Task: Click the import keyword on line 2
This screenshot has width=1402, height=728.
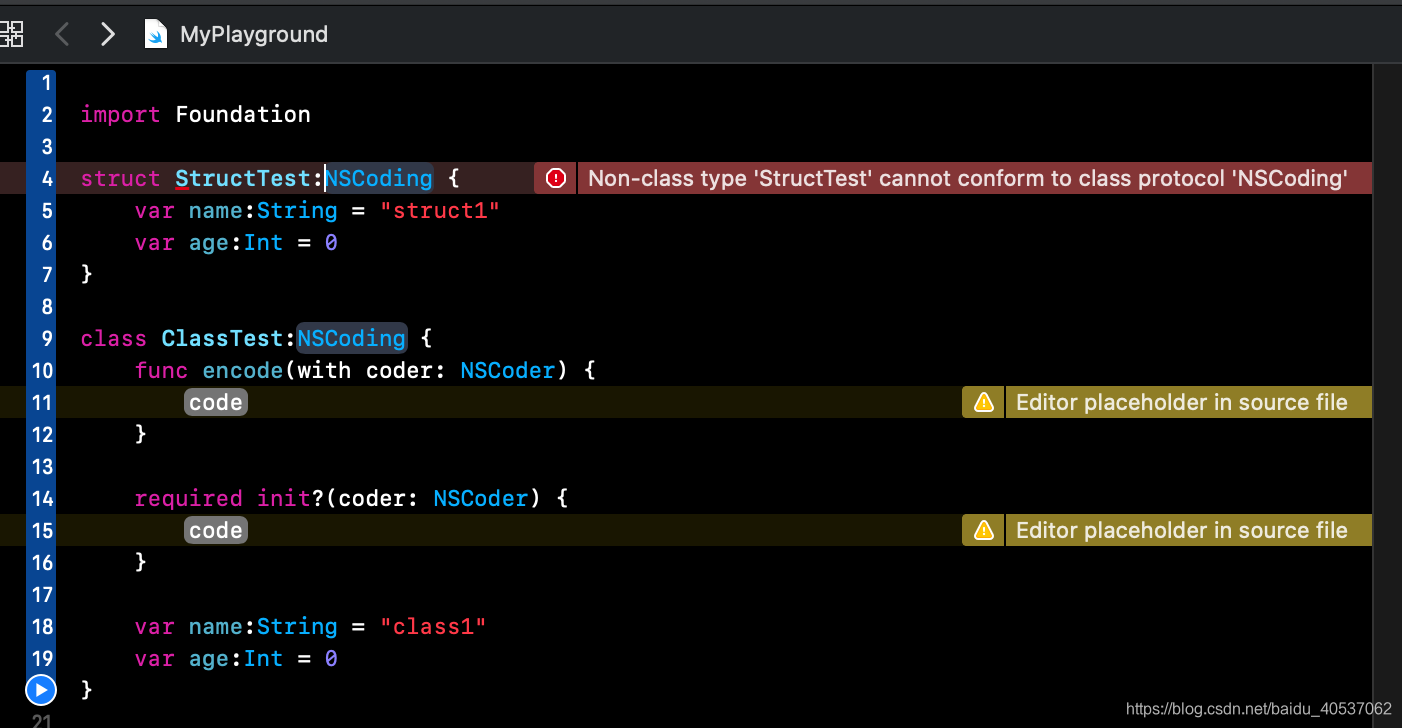Action: pos(121,114)
